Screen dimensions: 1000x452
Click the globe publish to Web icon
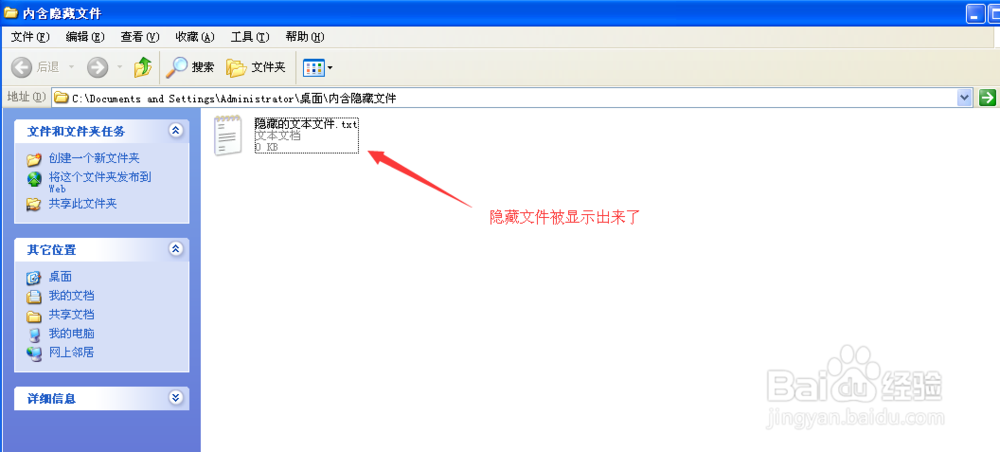[34, 180]
